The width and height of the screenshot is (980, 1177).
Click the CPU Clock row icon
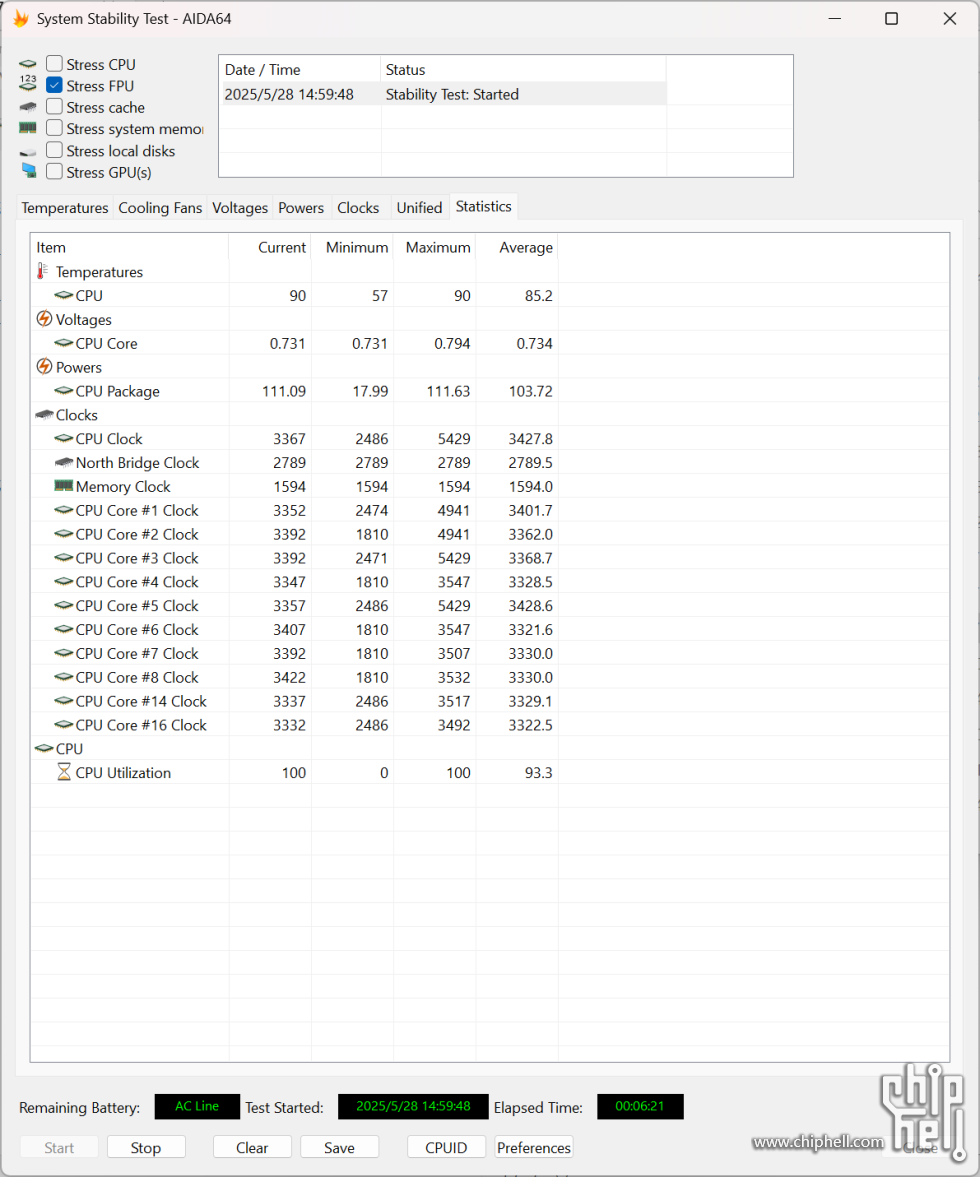[64, 438]
